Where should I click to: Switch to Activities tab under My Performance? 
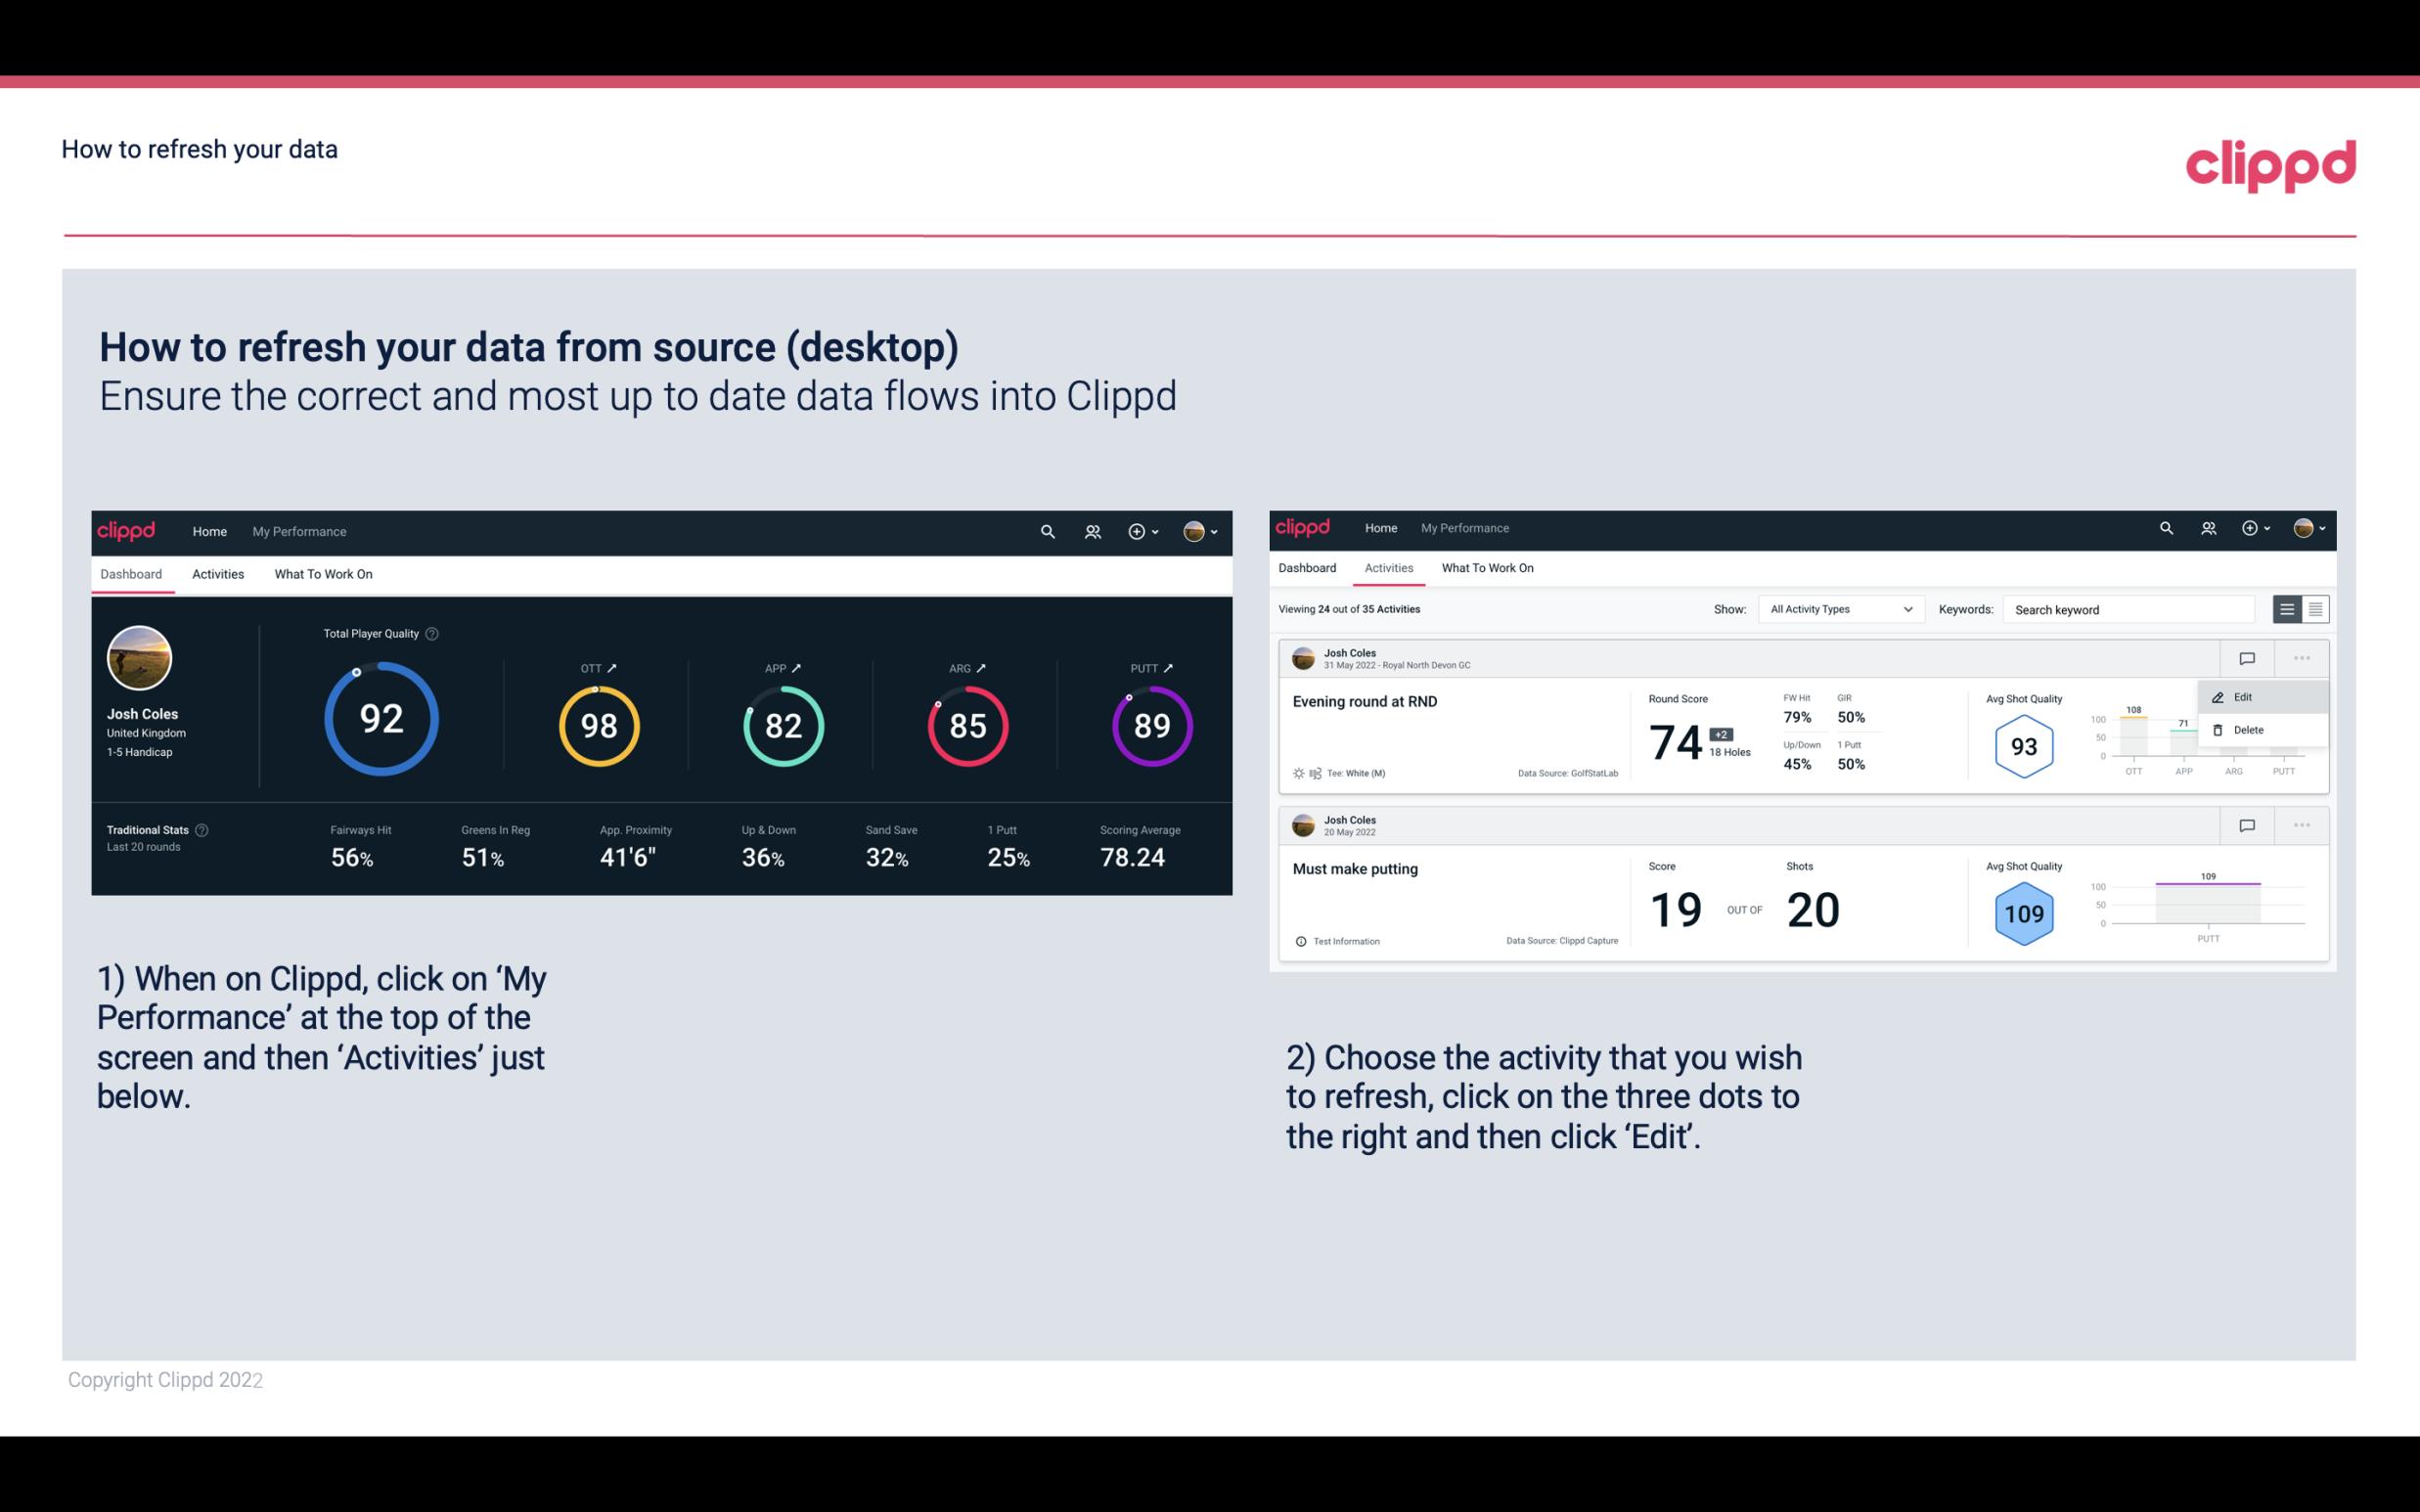[218, 573]
